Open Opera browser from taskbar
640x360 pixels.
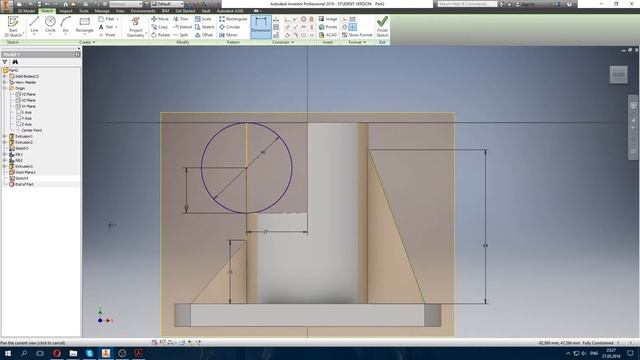pyautogui.click(x=57, y=353)
